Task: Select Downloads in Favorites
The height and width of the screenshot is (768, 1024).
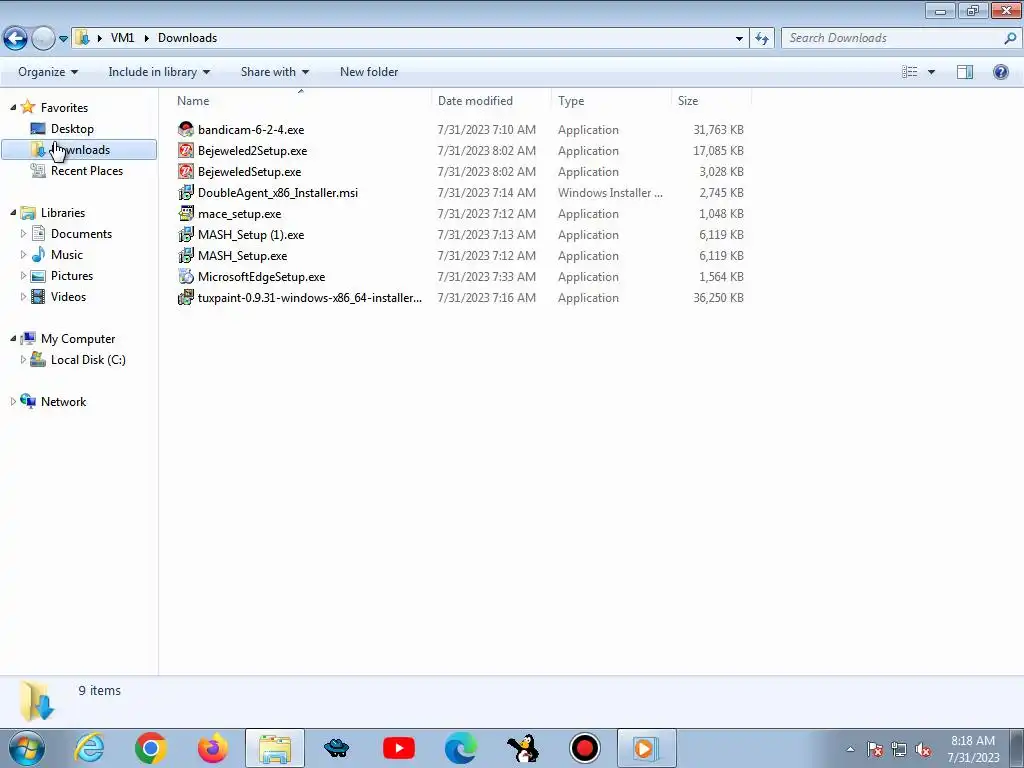Action: pyautogui.click(x=79, y=150)
